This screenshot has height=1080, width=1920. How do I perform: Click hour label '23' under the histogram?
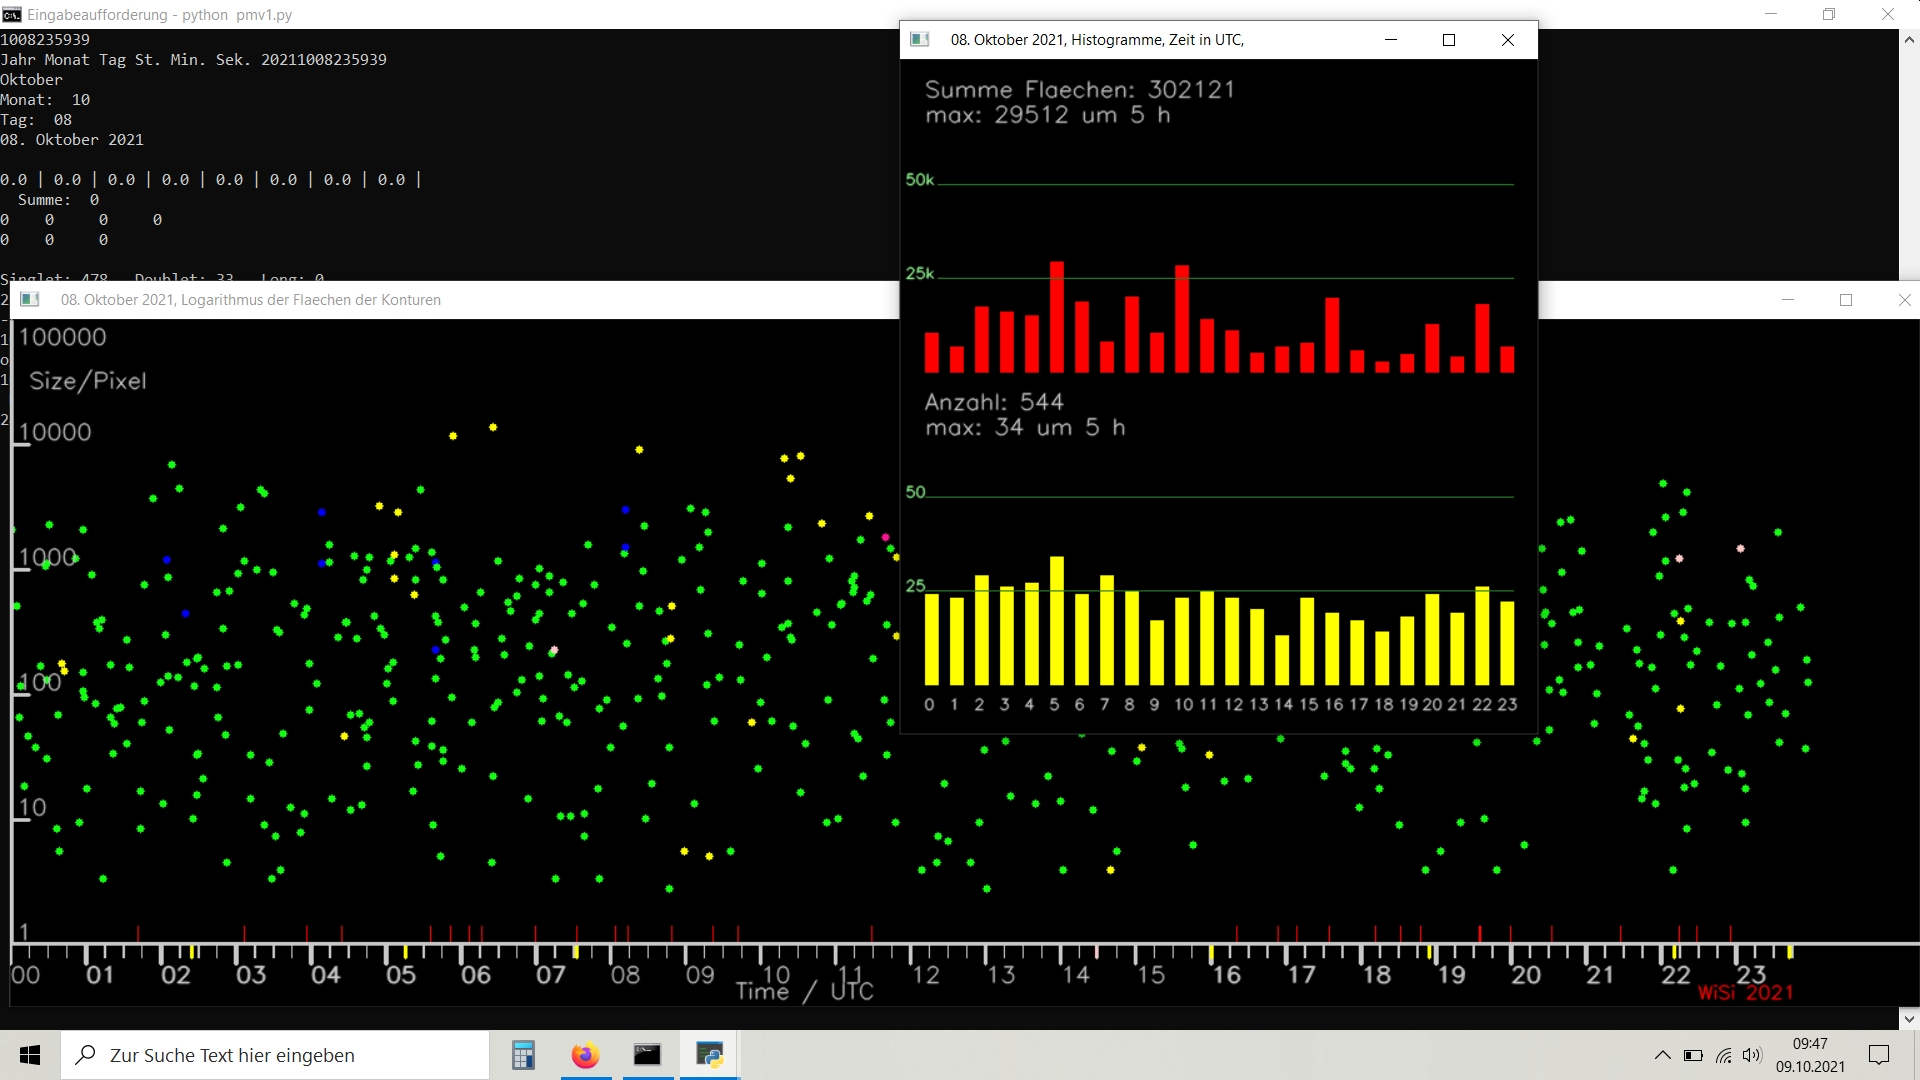[x=1508, y=705]
